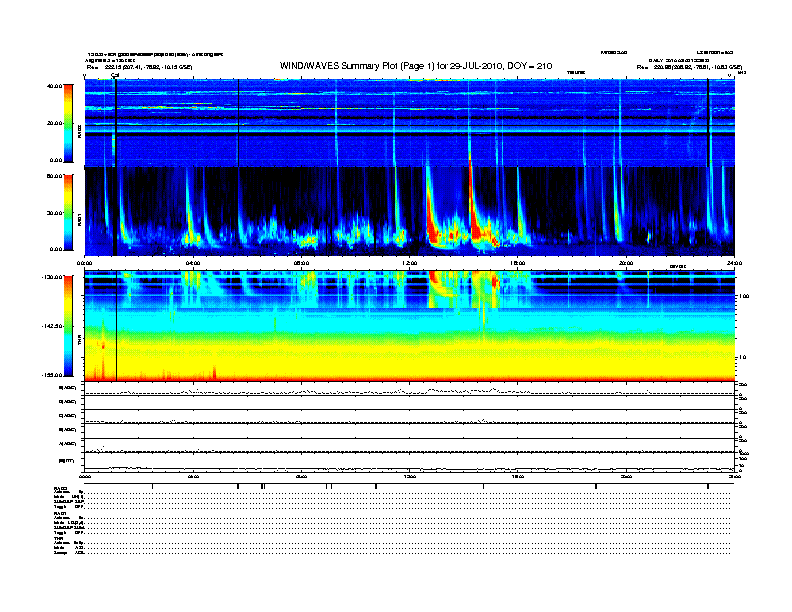Screen dimensions: 792x612
Task: Click the '100' frequency label right of TNR panel
Action: click(744, 296)
